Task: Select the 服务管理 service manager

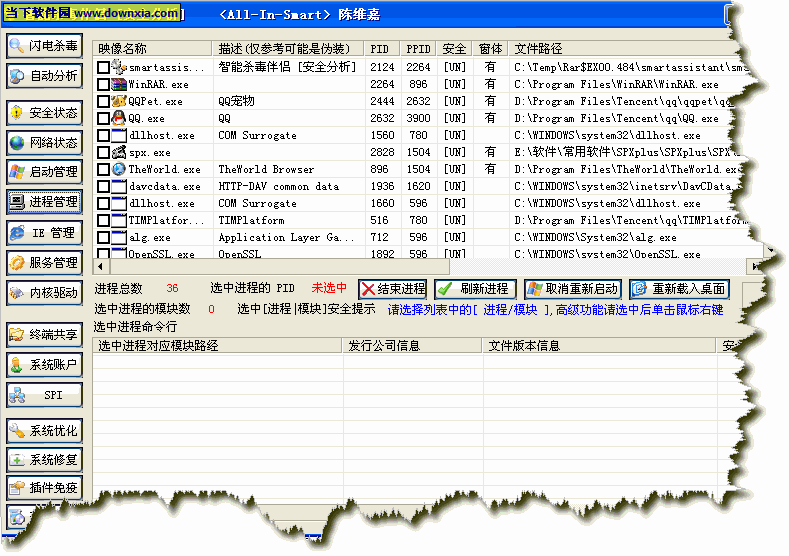Action: [44, 263]
